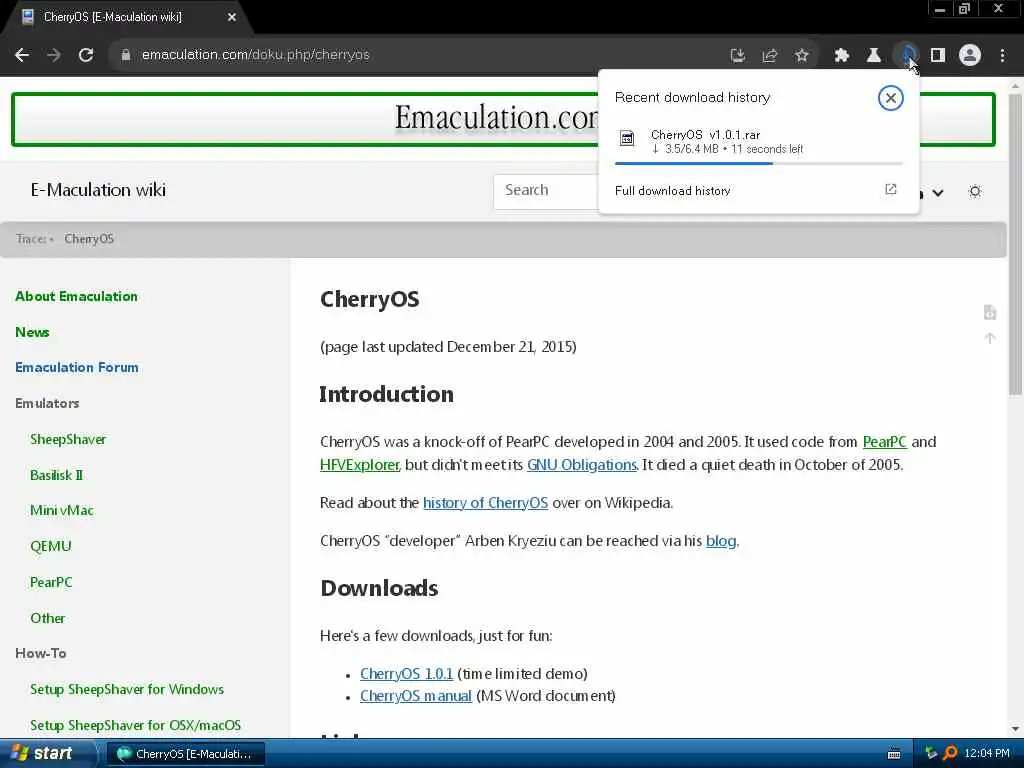Open Mini vMac emulator page
The width and height of the screenshot is (1024, 768).
tap(61, 511)
